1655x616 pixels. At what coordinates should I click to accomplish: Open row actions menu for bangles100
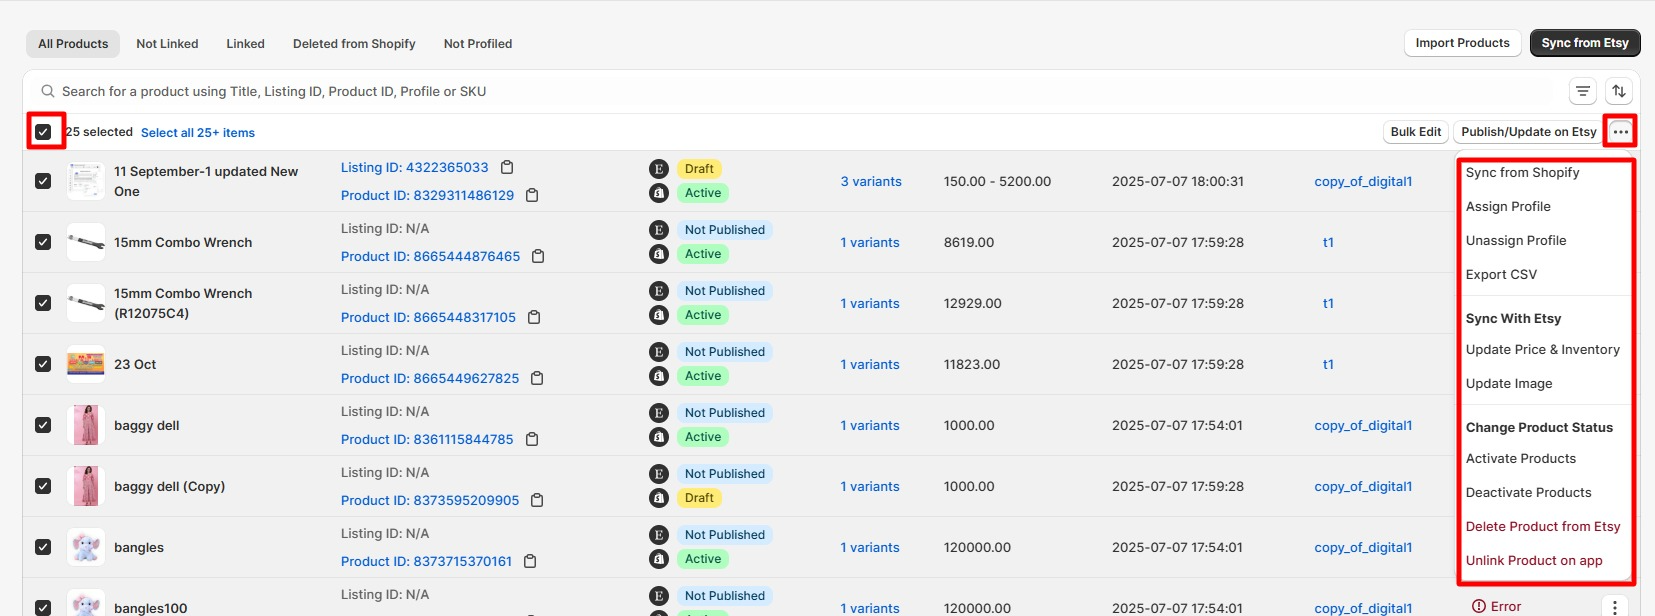coord(1614,606)
